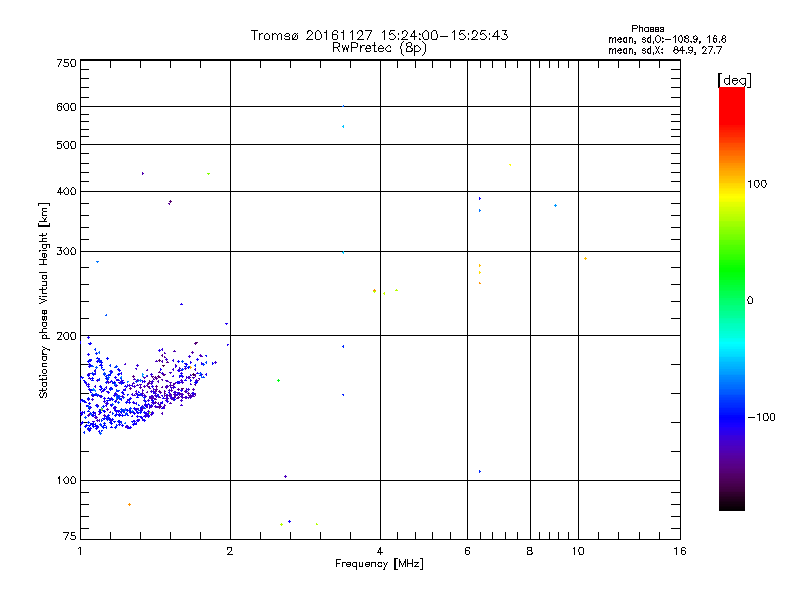Click the x-axis tick label '16'

680,551
